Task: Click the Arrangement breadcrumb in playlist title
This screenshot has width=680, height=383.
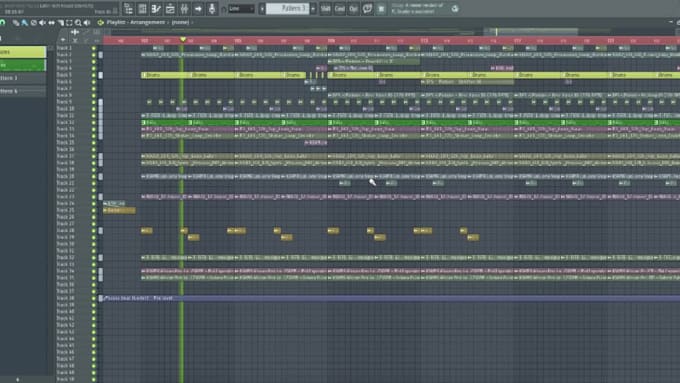Action: pos(147,23)
